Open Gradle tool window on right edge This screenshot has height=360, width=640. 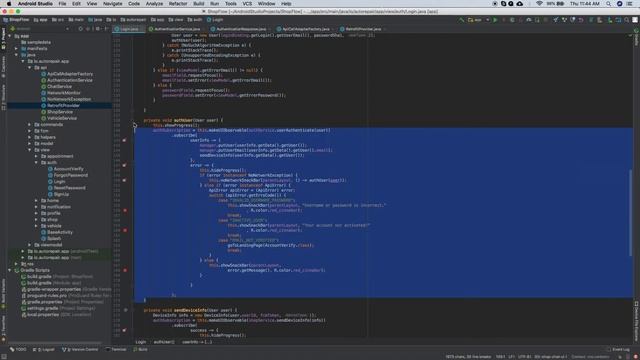pyautogui.click(x=636, y=38)
